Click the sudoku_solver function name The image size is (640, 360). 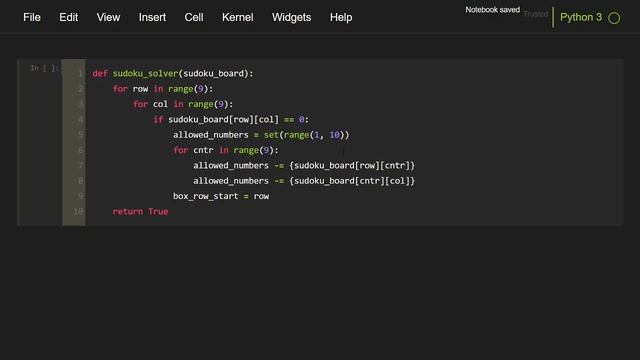pyautogui.click(x=145, y=73)
